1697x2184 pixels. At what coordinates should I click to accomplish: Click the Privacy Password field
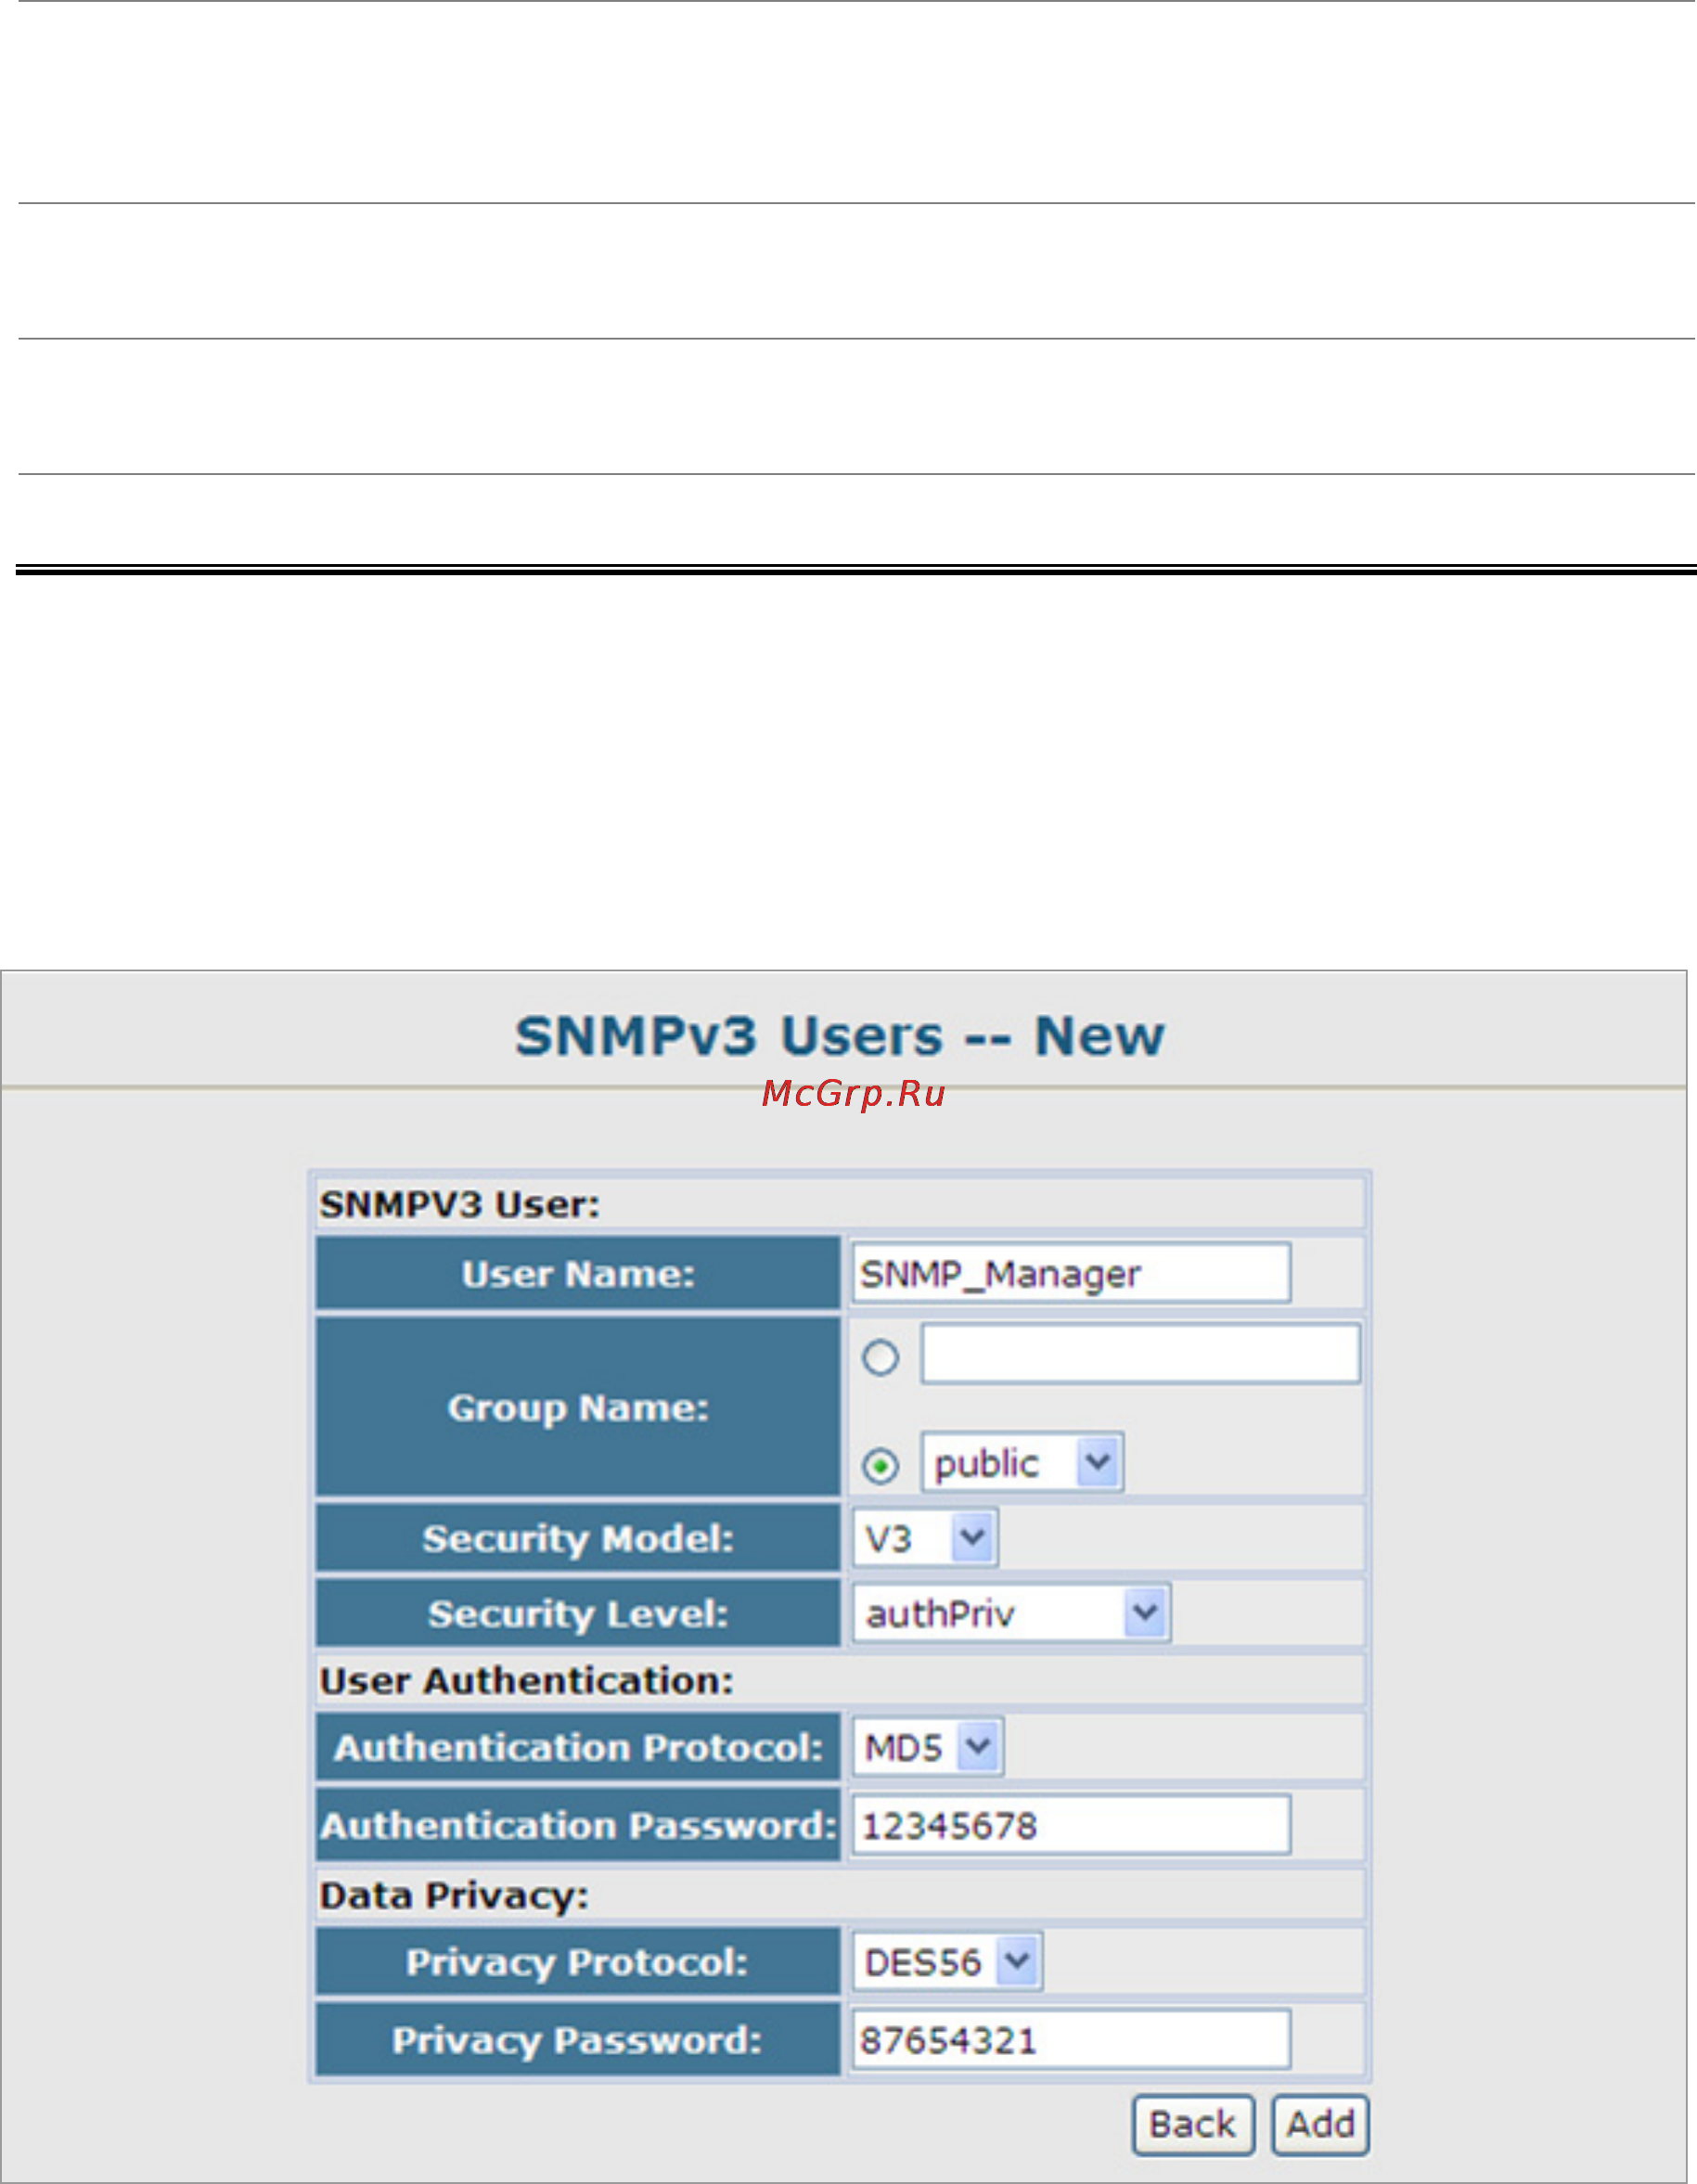click(x=1070, y=2040)
